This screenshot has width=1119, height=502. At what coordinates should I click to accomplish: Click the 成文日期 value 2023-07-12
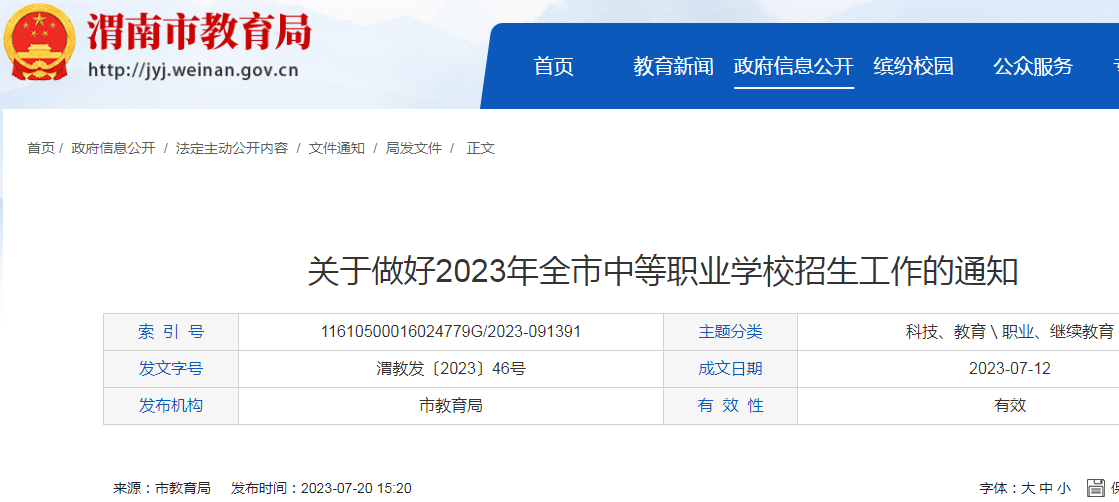coord(1010,369)
